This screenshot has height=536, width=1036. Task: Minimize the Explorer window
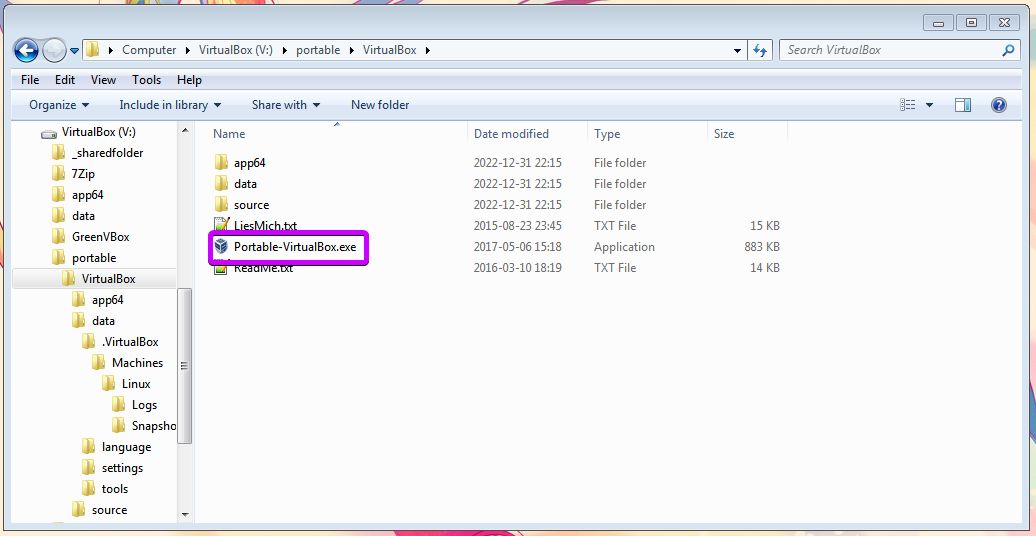(x=939, y=23)
